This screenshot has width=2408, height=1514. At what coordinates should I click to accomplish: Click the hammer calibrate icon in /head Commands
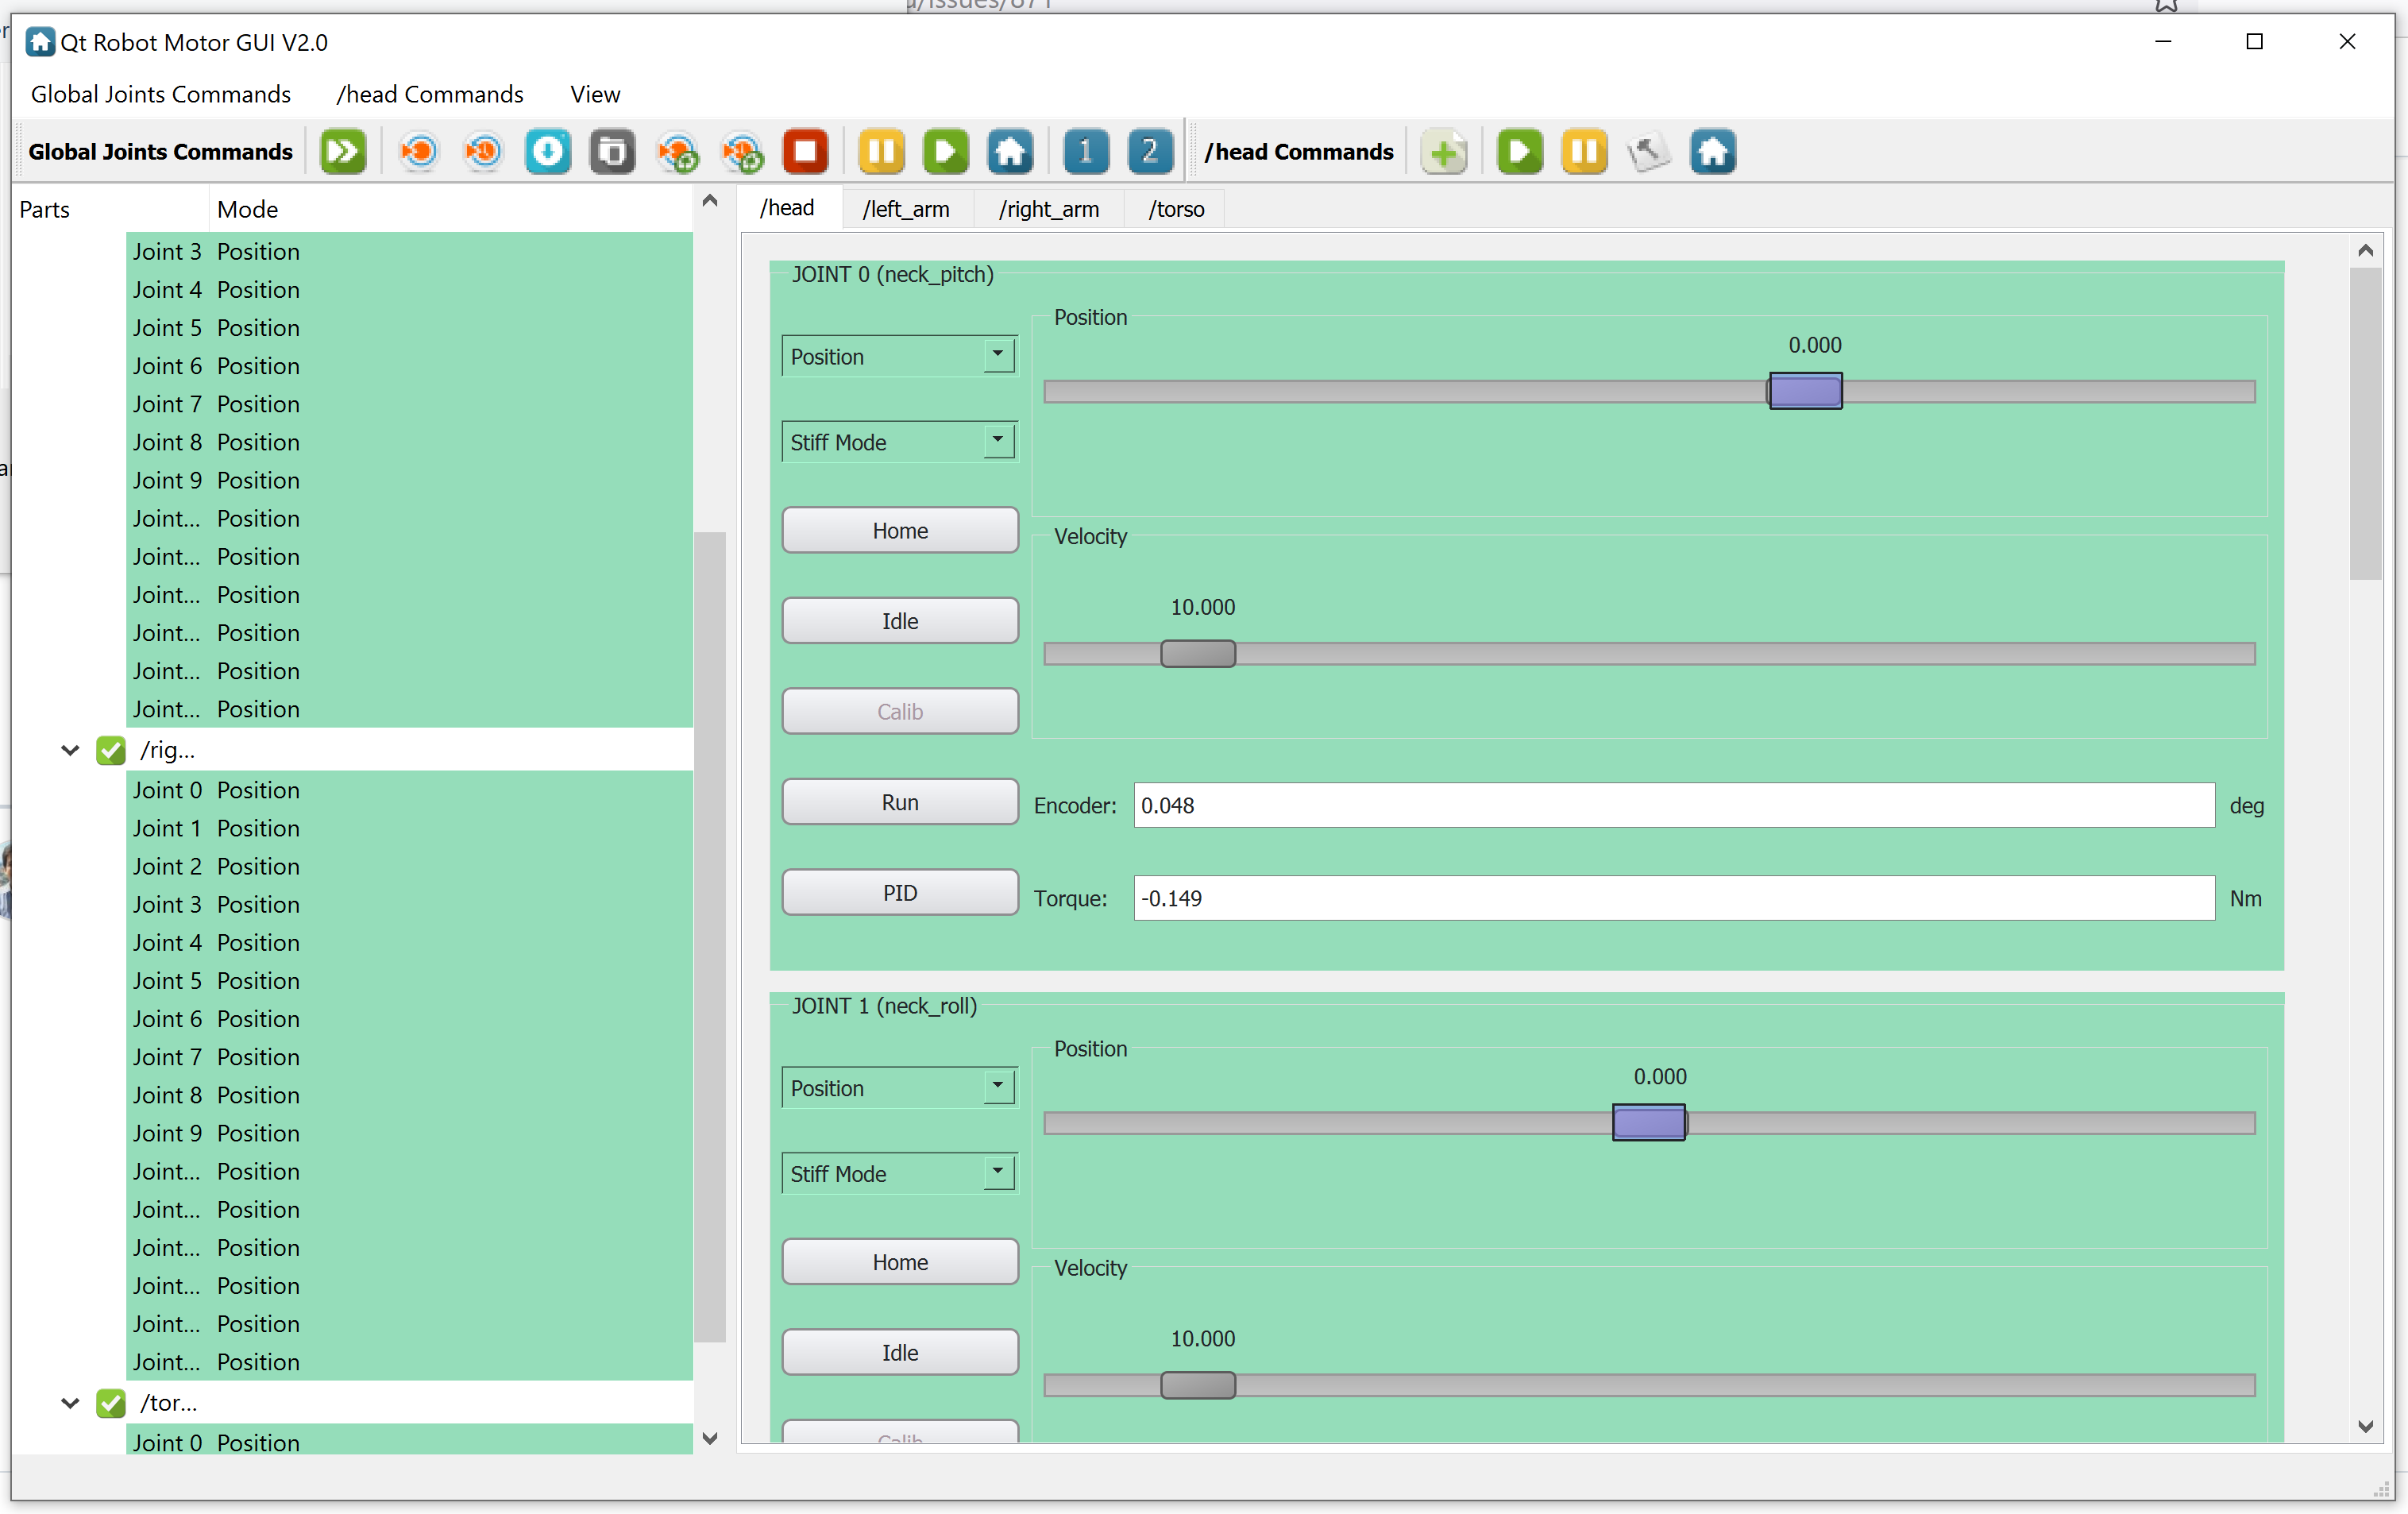1648,153
